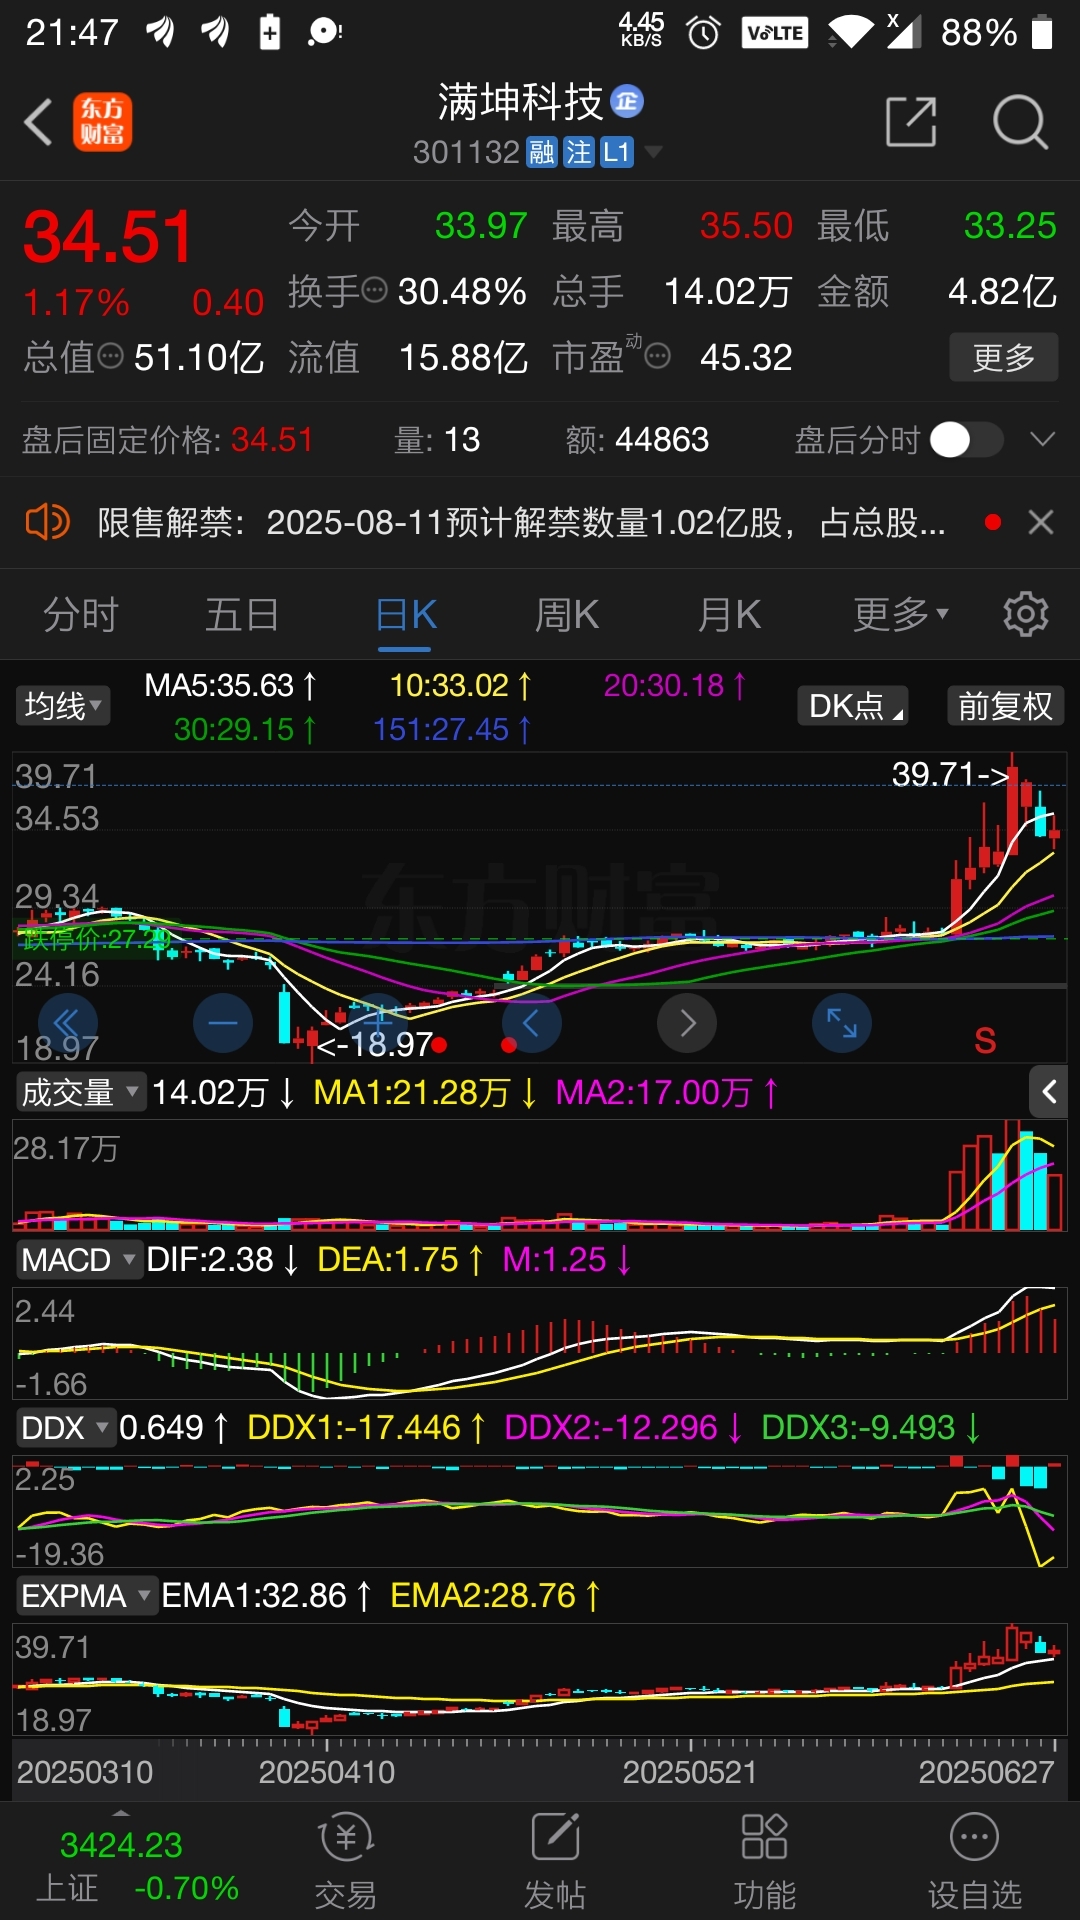Tap the 18.97 low price label

[374, 1044]
